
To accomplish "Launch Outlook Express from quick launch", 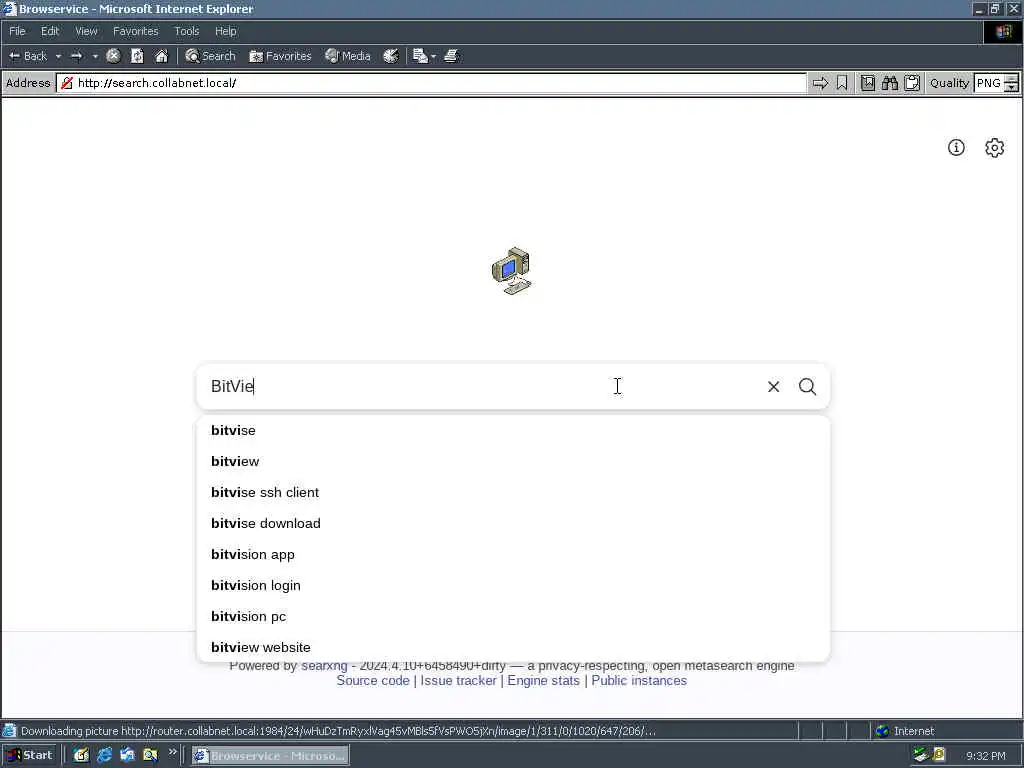I will pos(127,756).
